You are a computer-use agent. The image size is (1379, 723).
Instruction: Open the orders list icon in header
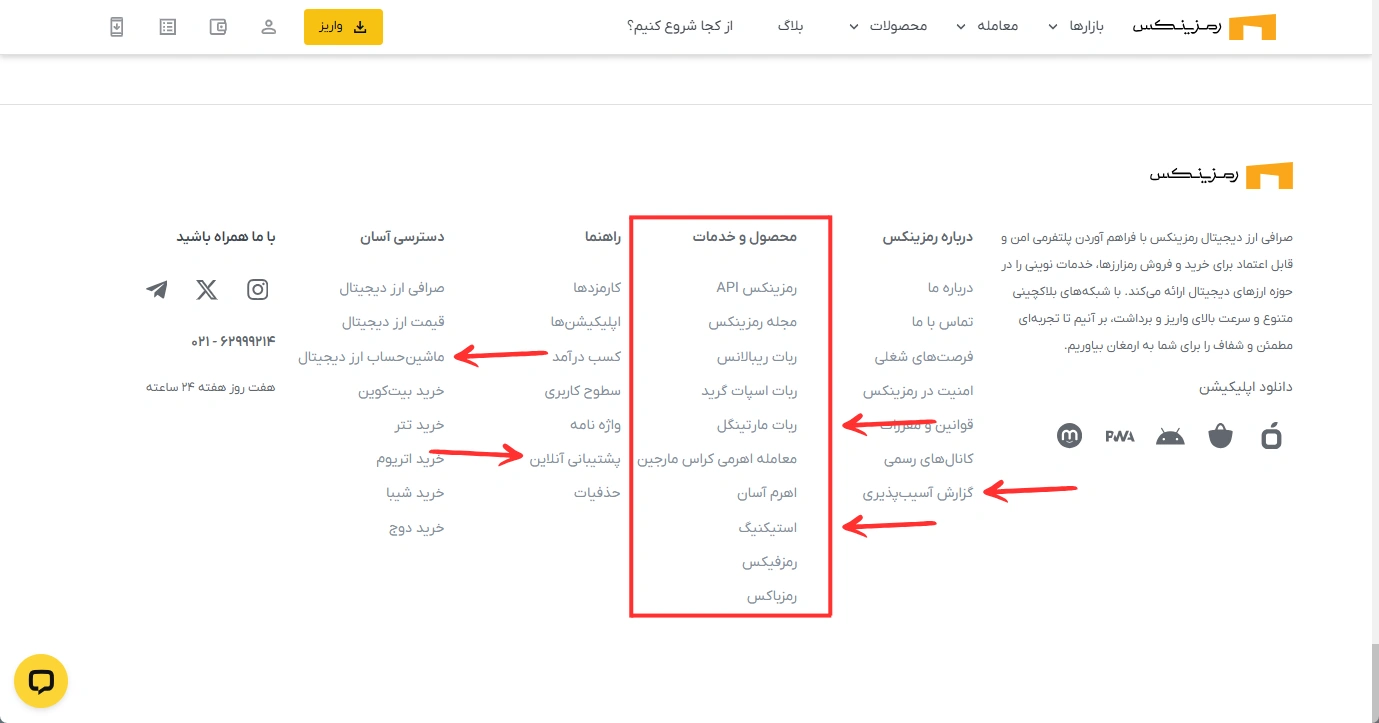(168, 27)
